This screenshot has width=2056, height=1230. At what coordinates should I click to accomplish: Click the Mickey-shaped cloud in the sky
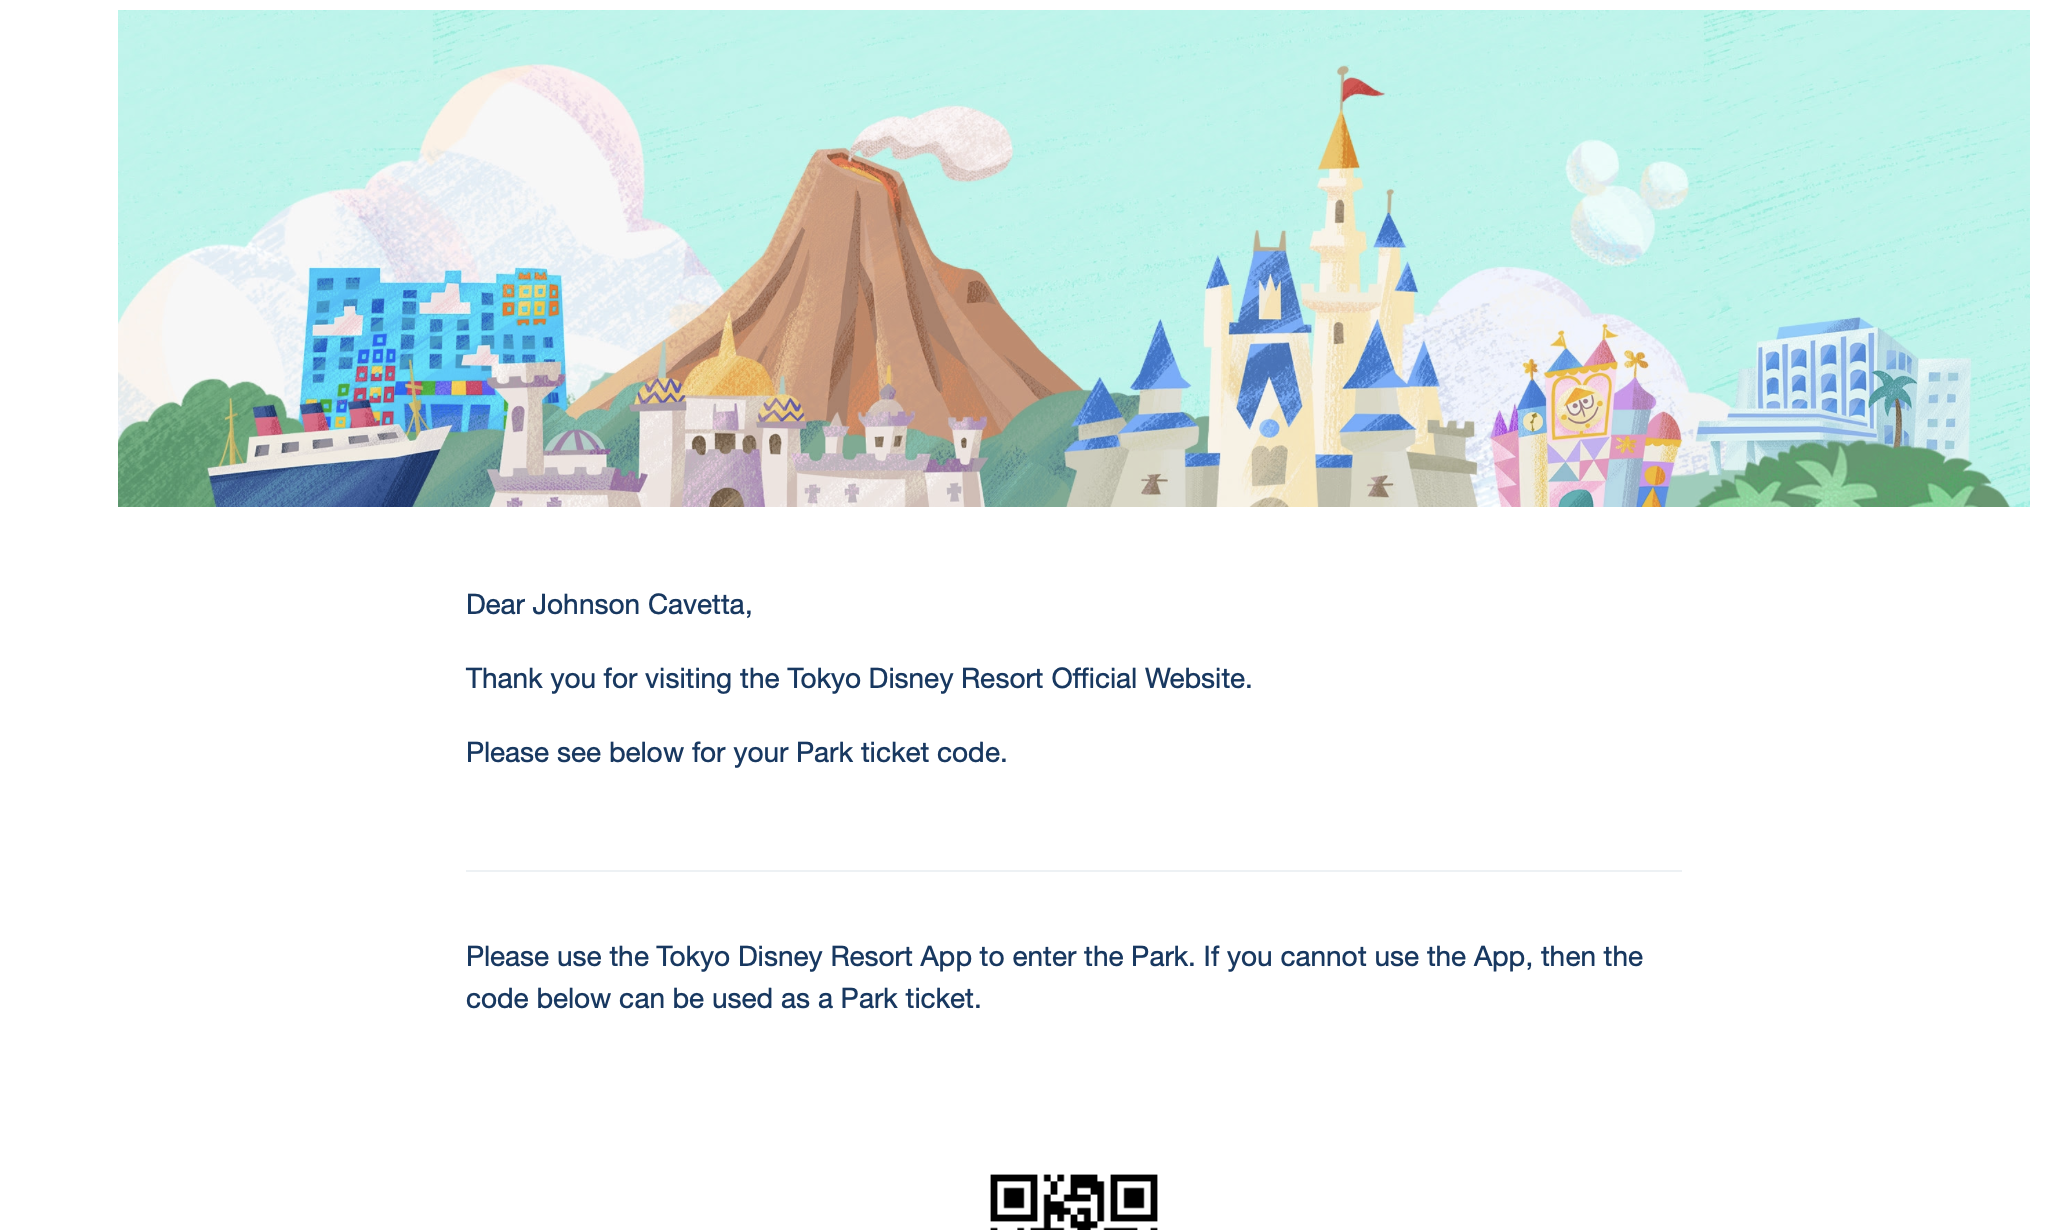pos(1622,200)
